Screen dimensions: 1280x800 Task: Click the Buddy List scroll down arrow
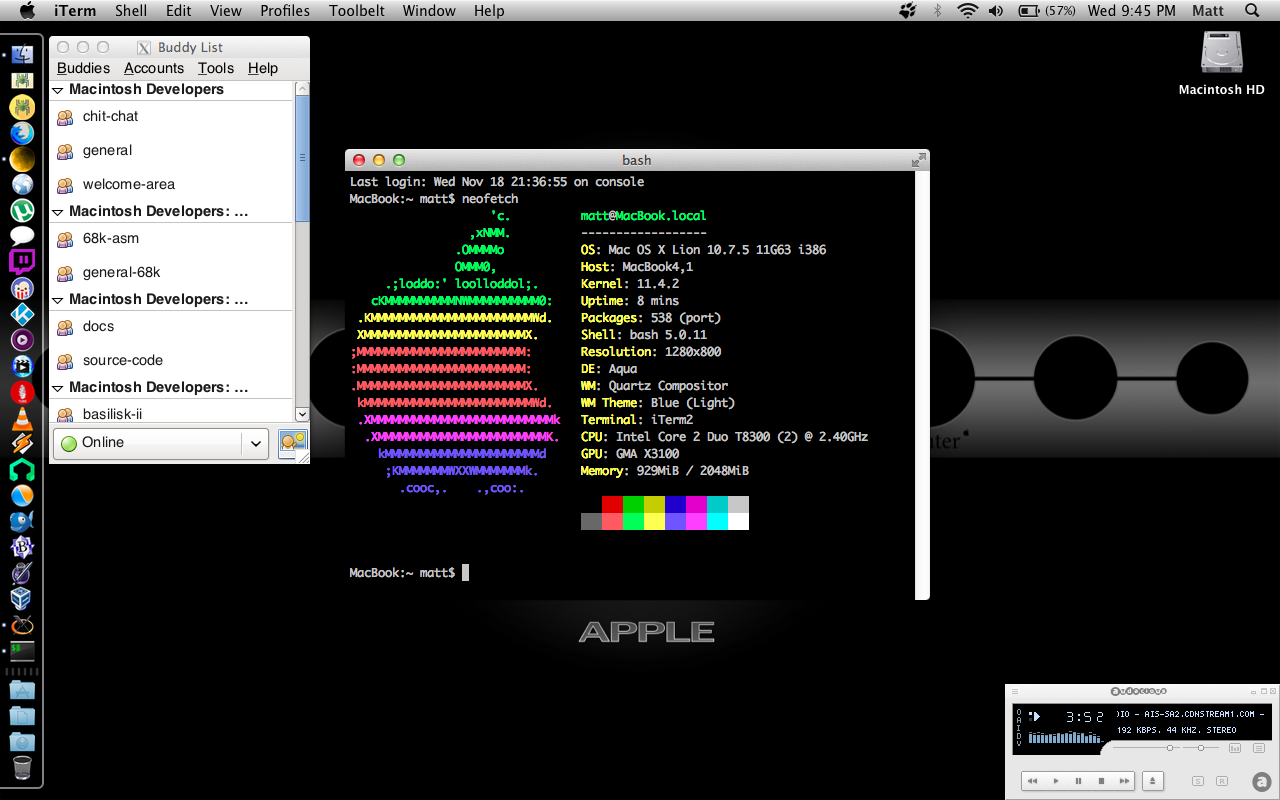(x=302, y=413)
